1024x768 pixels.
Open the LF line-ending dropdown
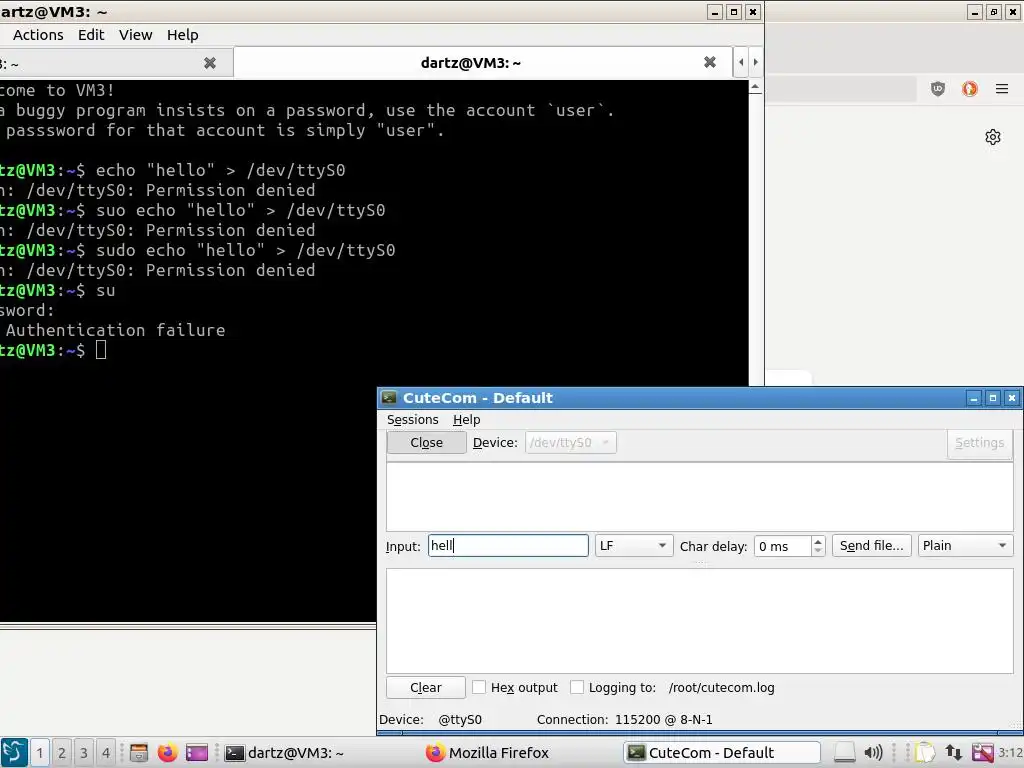(x=633, y=545)
